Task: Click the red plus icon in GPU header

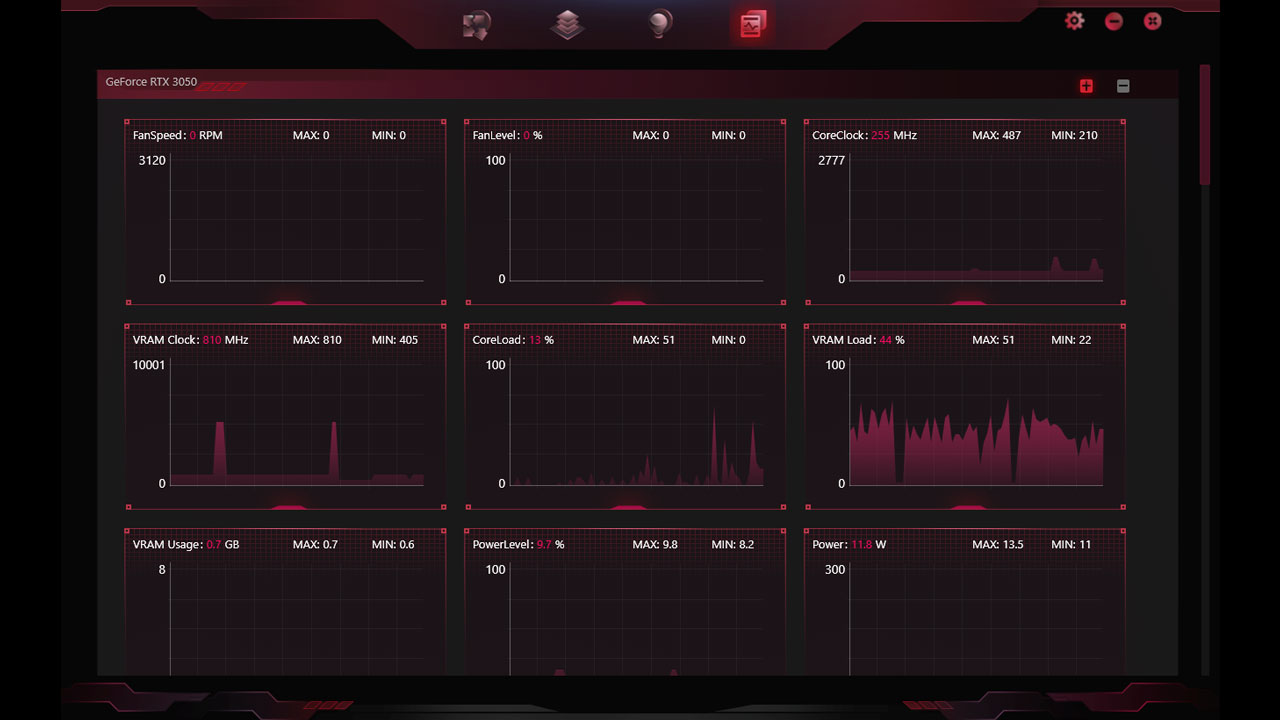Action: tap(1086, 86)
